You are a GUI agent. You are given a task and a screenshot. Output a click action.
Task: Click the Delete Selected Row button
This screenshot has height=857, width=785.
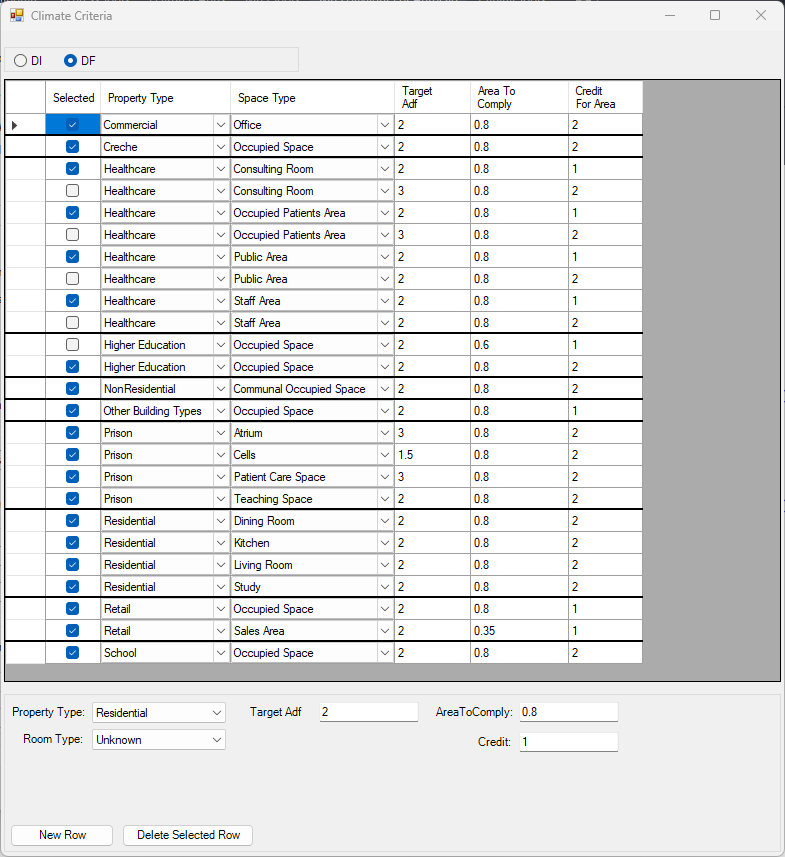click(188, 835)
